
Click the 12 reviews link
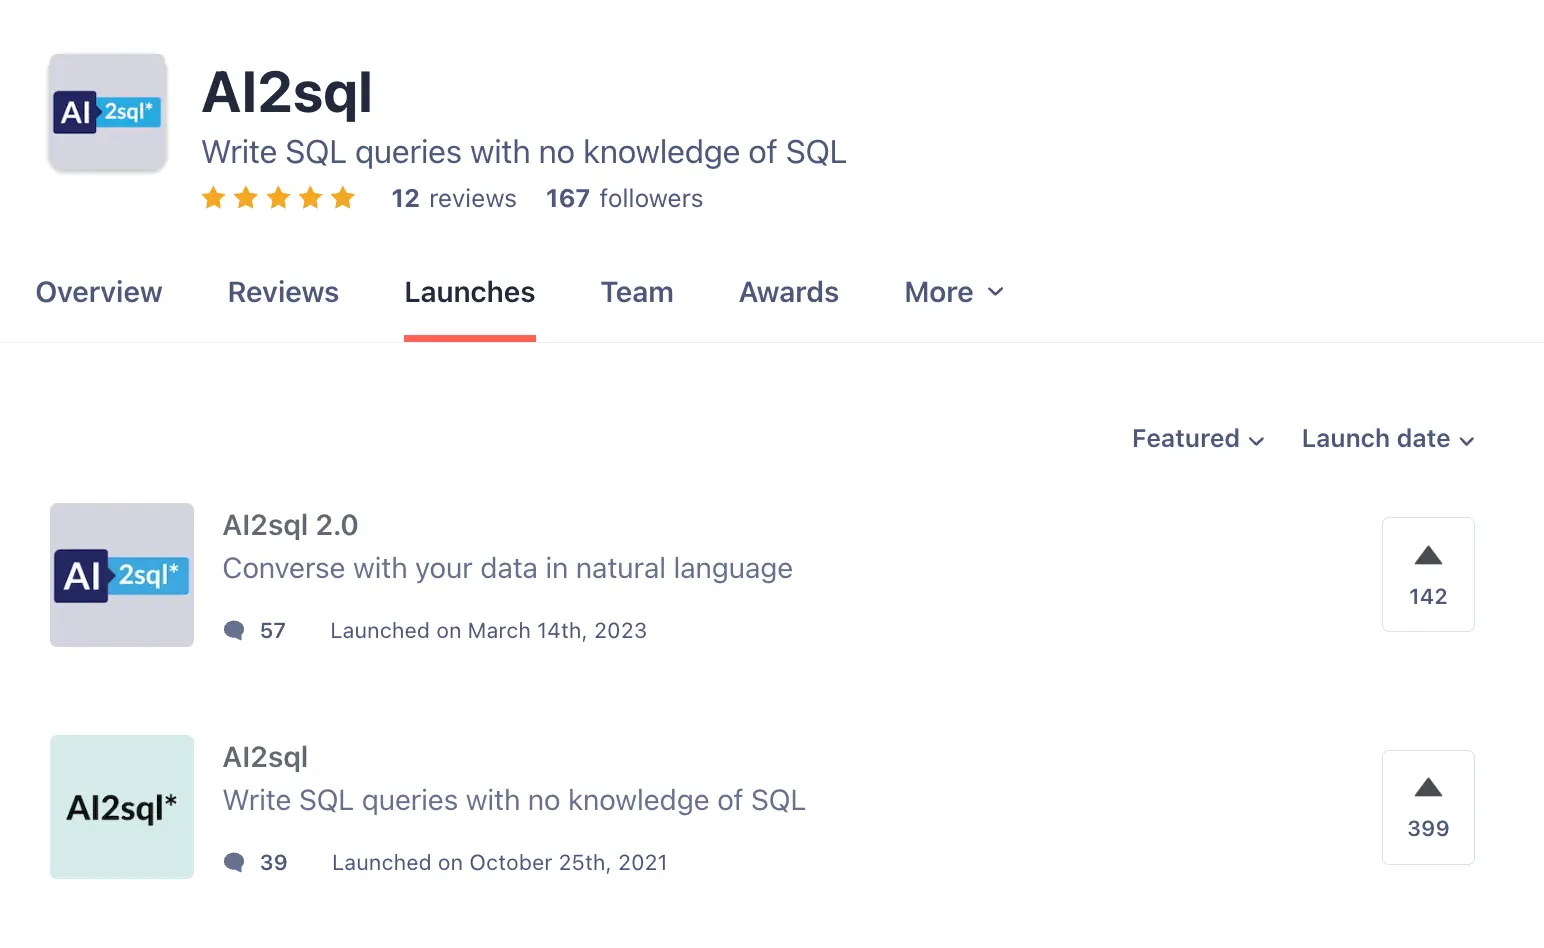tap(454, 199)
